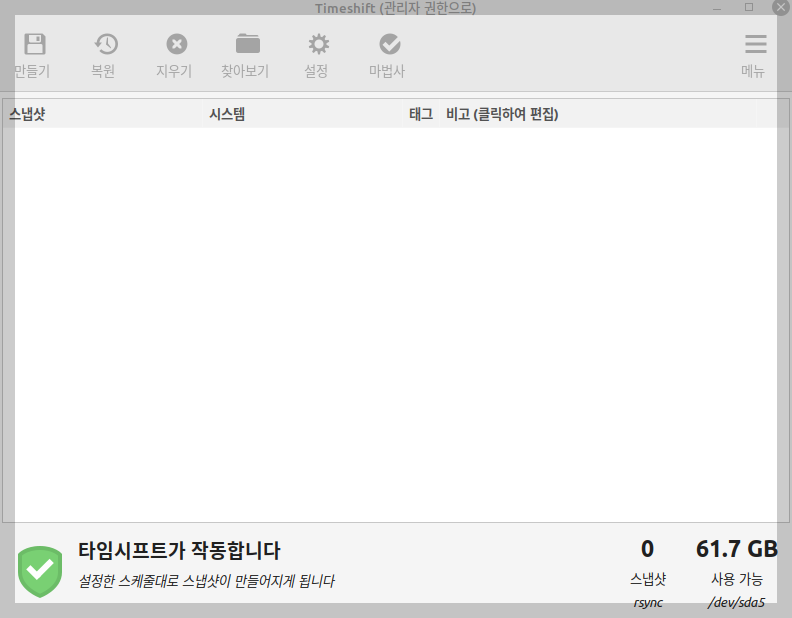Click the 0 스냅샷 count
This screenshot has height=618, width=792.
pyautogui.click(x=648, y=549)
